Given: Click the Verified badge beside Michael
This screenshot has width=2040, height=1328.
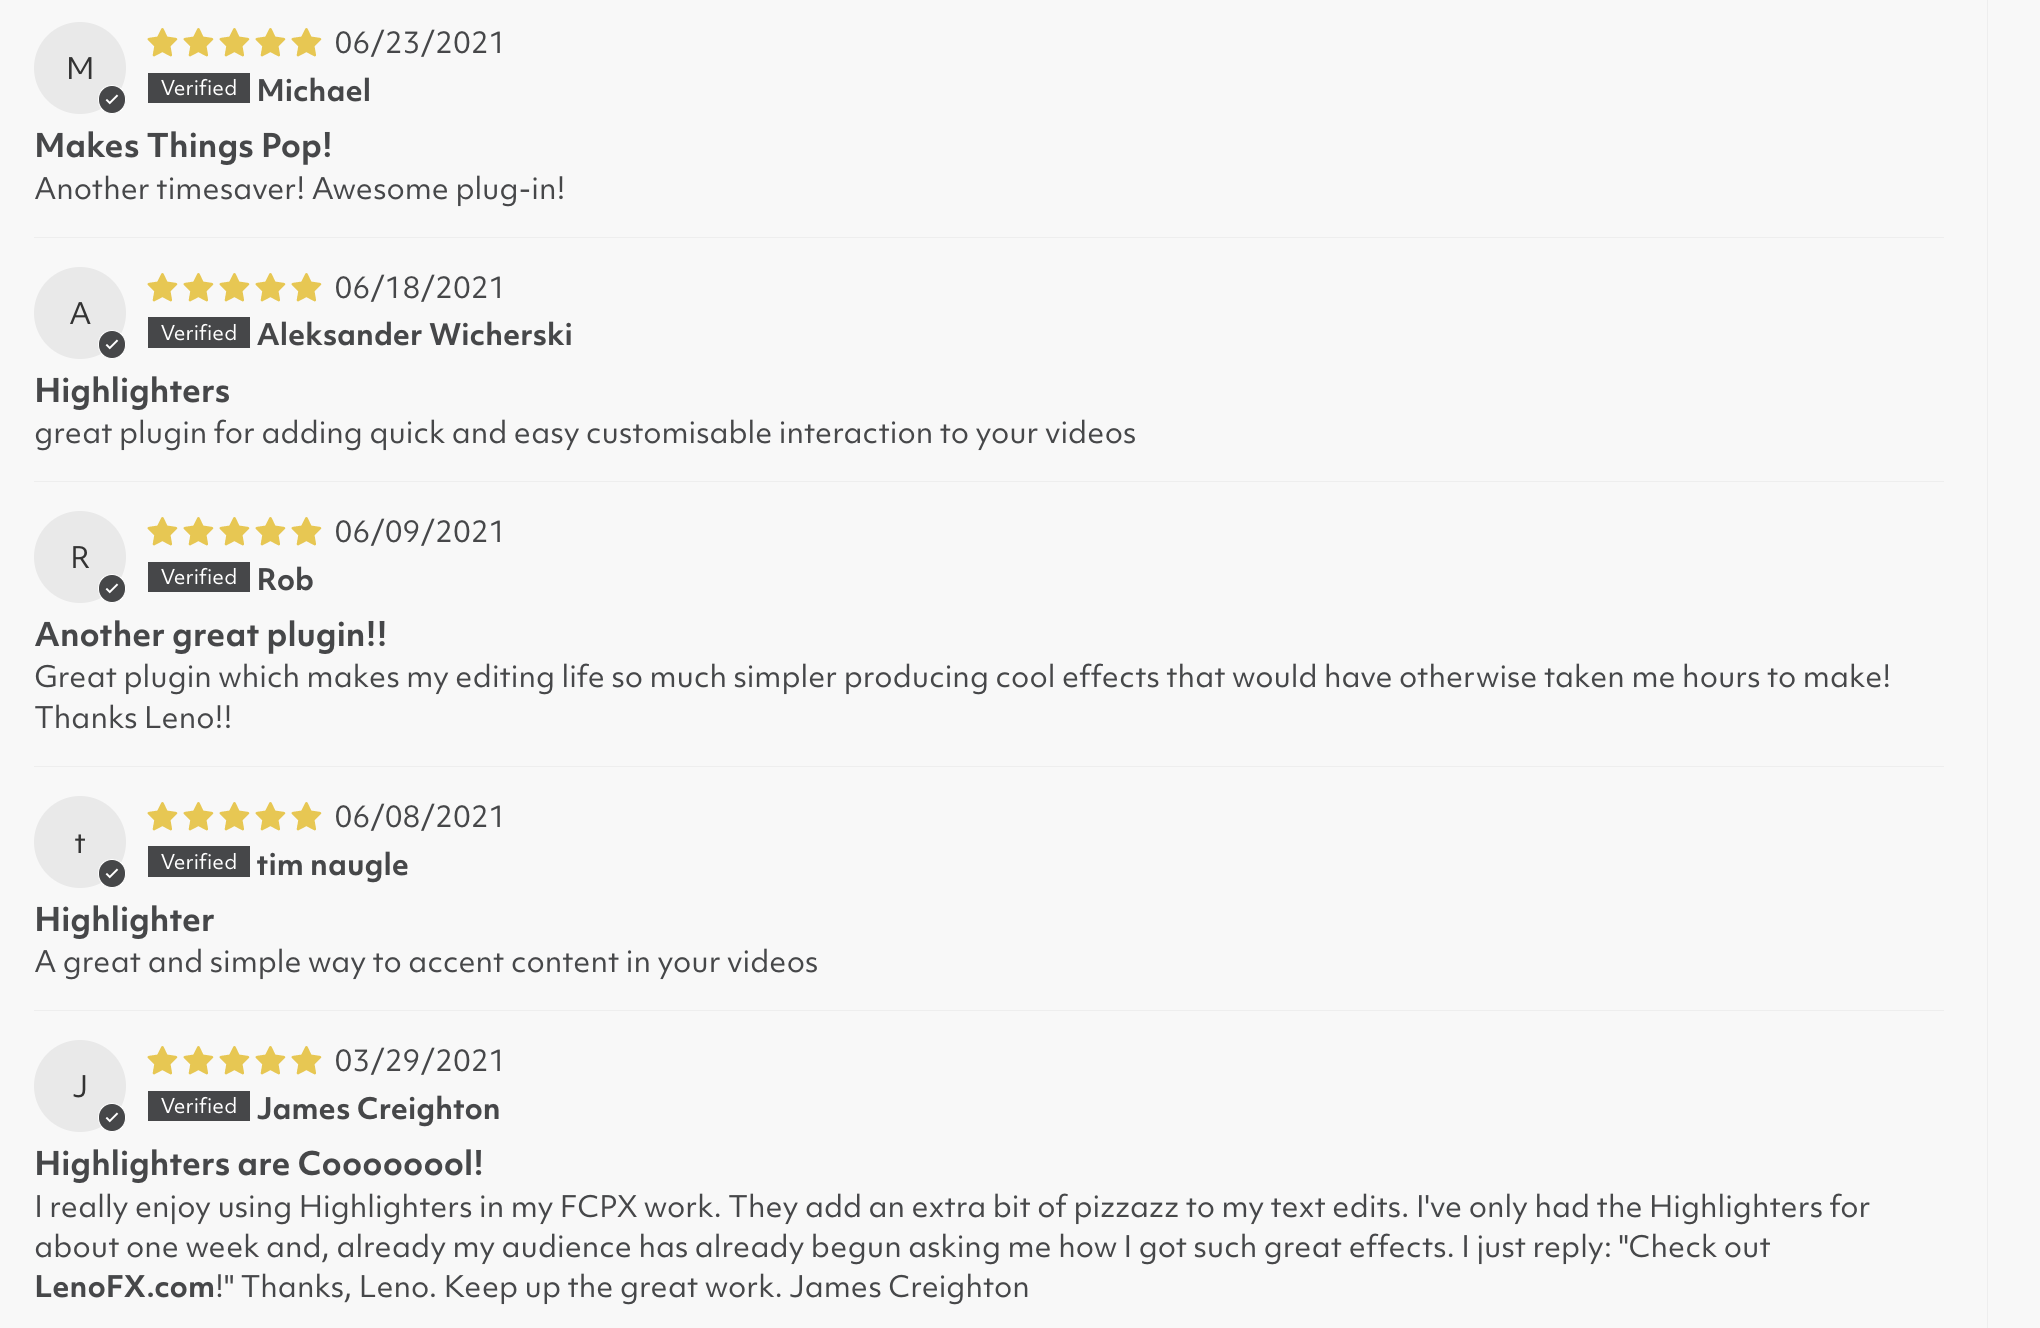Looking at the screenshot, I should click(x=198, y=88).
